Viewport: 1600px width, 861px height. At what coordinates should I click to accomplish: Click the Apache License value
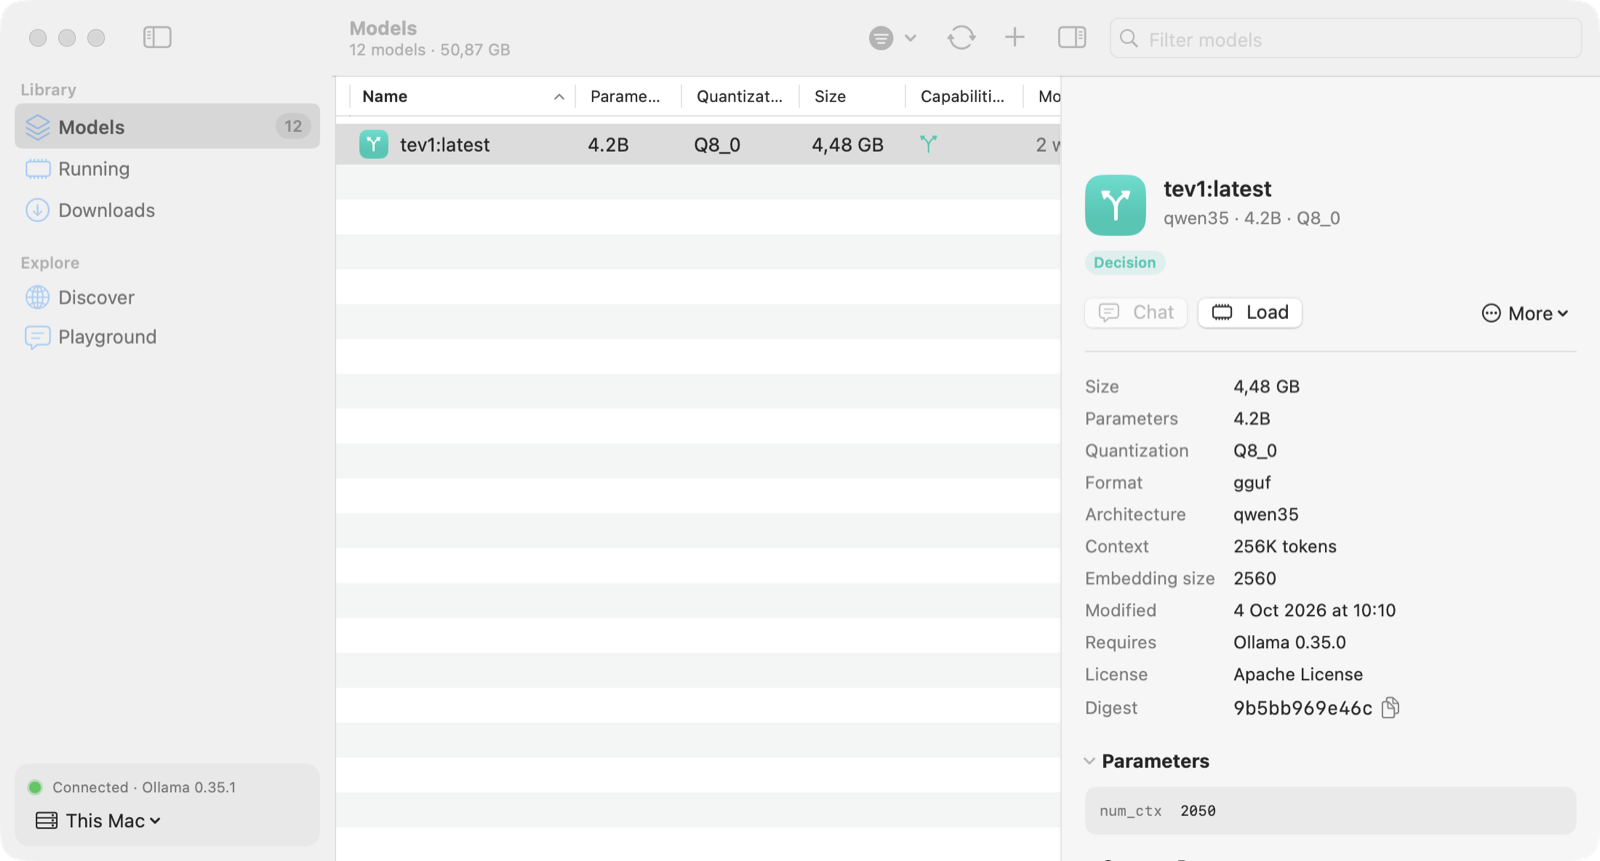tap(1298, 675)
